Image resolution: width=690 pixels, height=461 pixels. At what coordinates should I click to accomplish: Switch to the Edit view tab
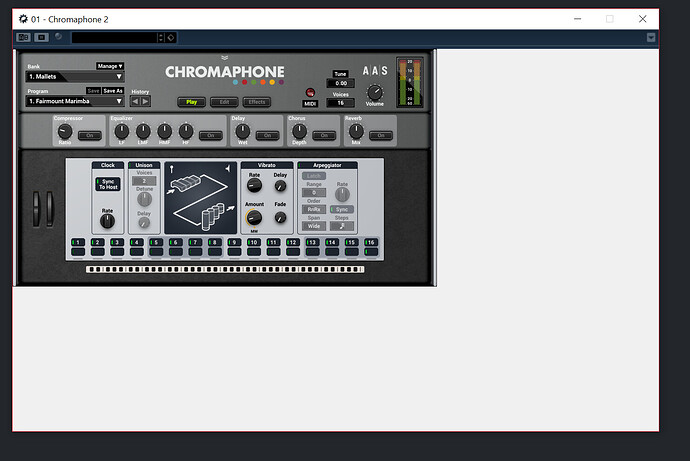(224, 102)
